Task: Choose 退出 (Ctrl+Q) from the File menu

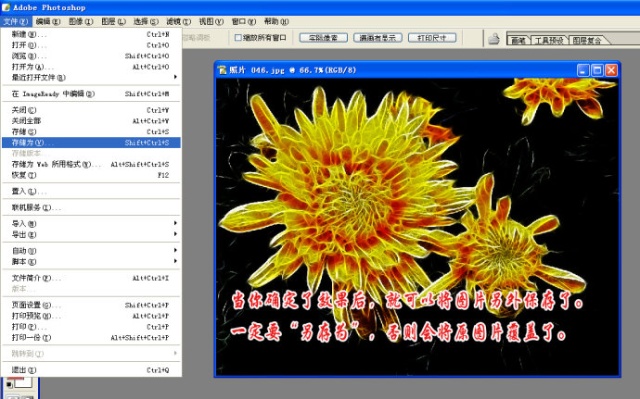Action: click(91, 370)
